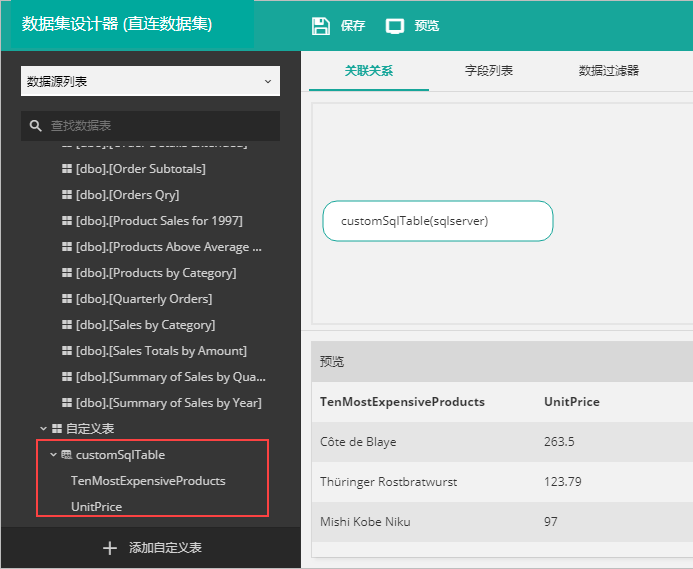
Task: Click the 保存 button label
Action: coord(352,26)
